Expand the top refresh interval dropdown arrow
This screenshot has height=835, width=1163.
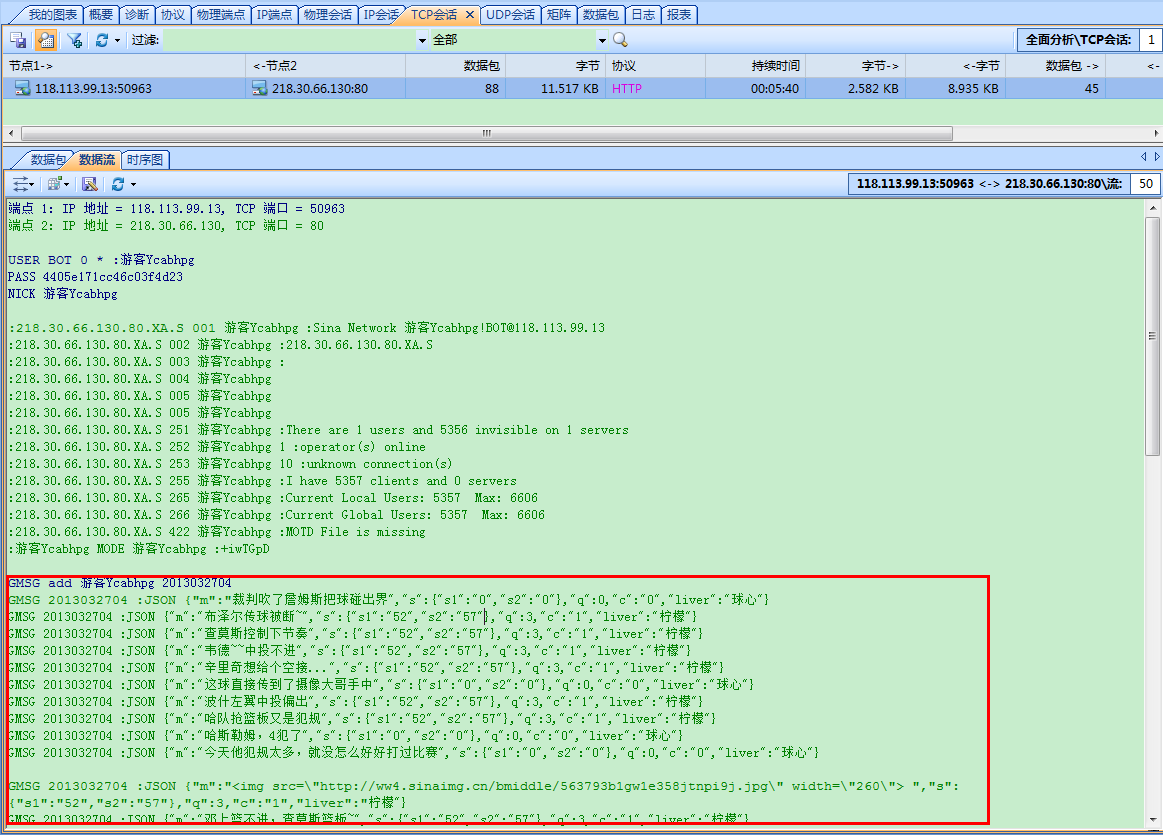(117, 40)
